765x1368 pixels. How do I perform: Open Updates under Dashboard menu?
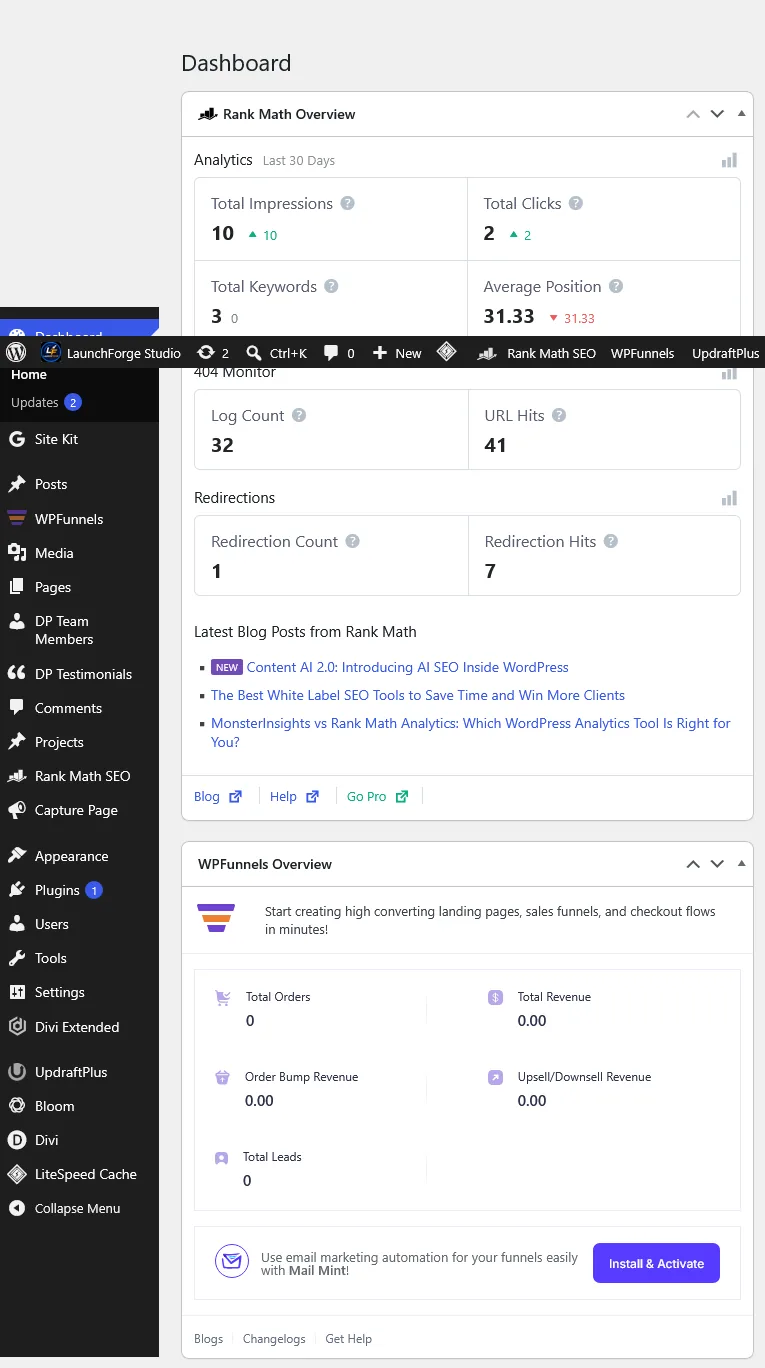pos(45,402)
